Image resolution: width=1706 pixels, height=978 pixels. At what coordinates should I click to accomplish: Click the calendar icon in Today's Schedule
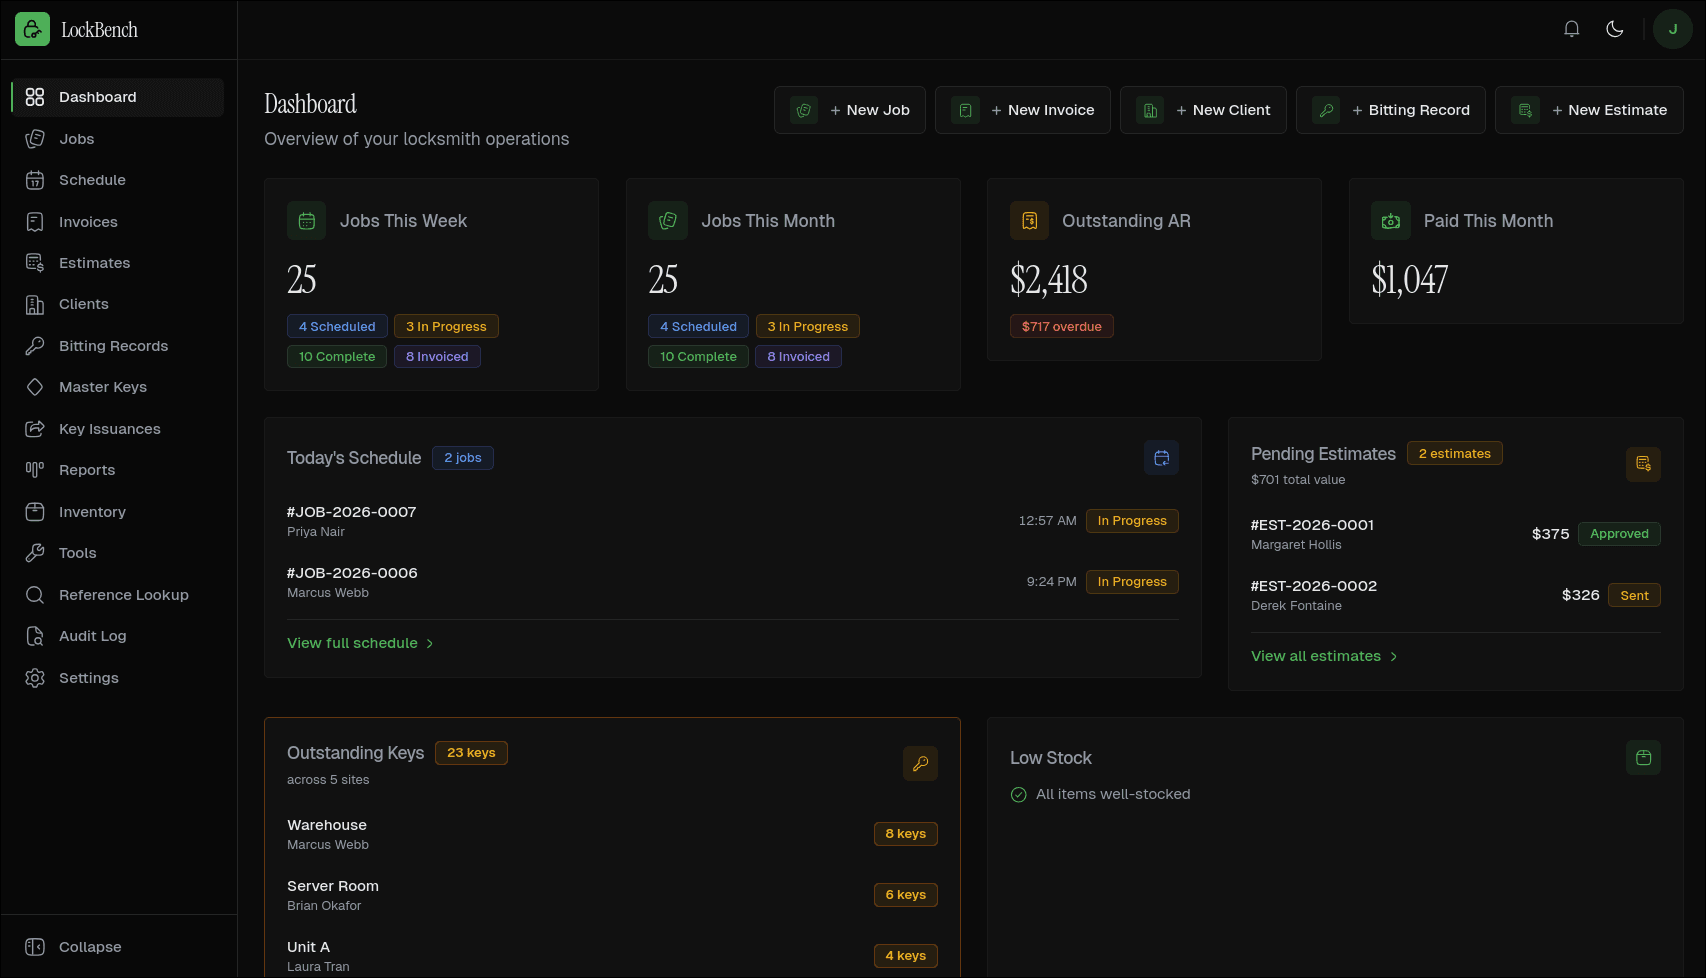click(1161, 458)
